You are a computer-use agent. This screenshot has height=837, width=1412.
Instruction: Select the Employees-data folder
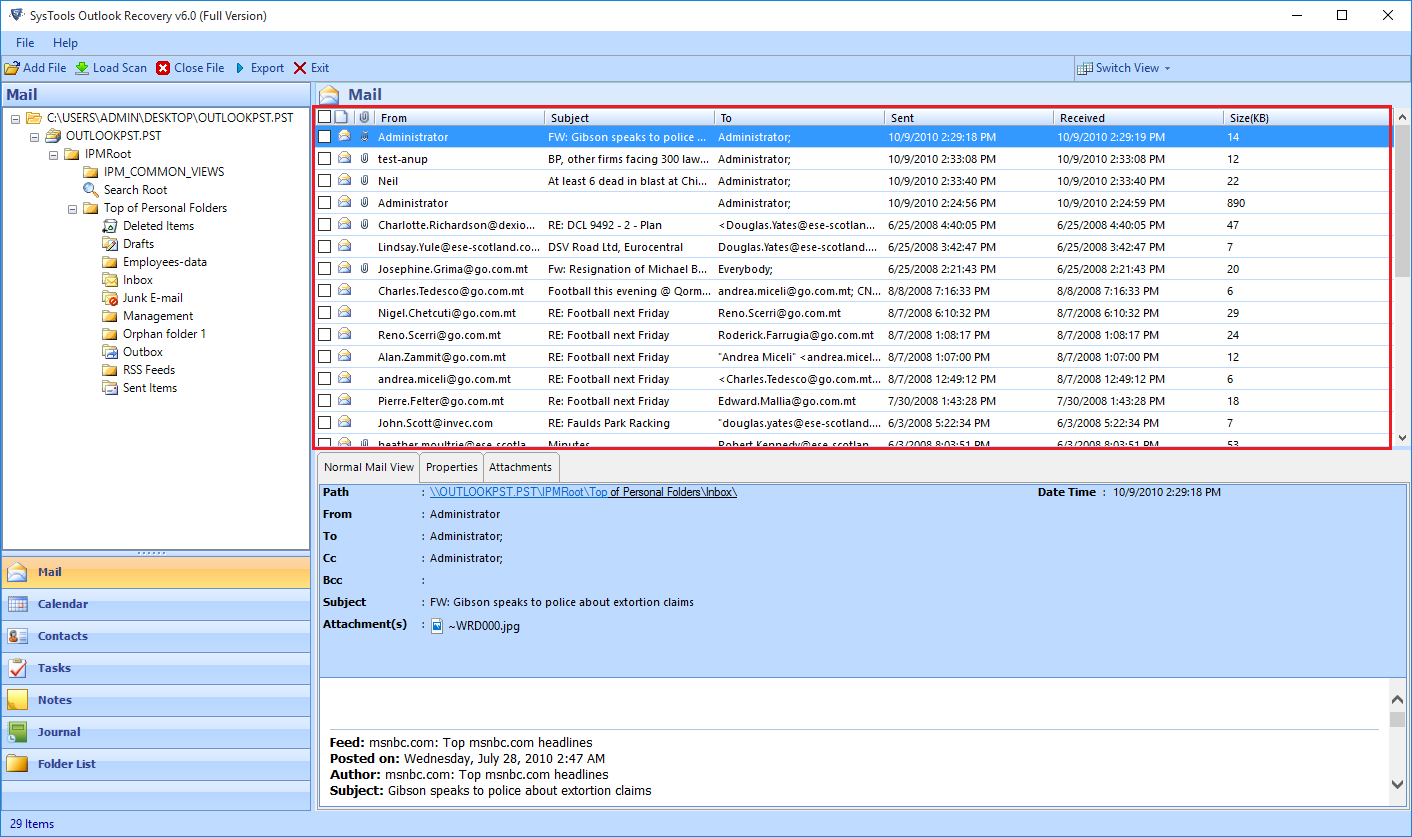[x=165, y=262]
